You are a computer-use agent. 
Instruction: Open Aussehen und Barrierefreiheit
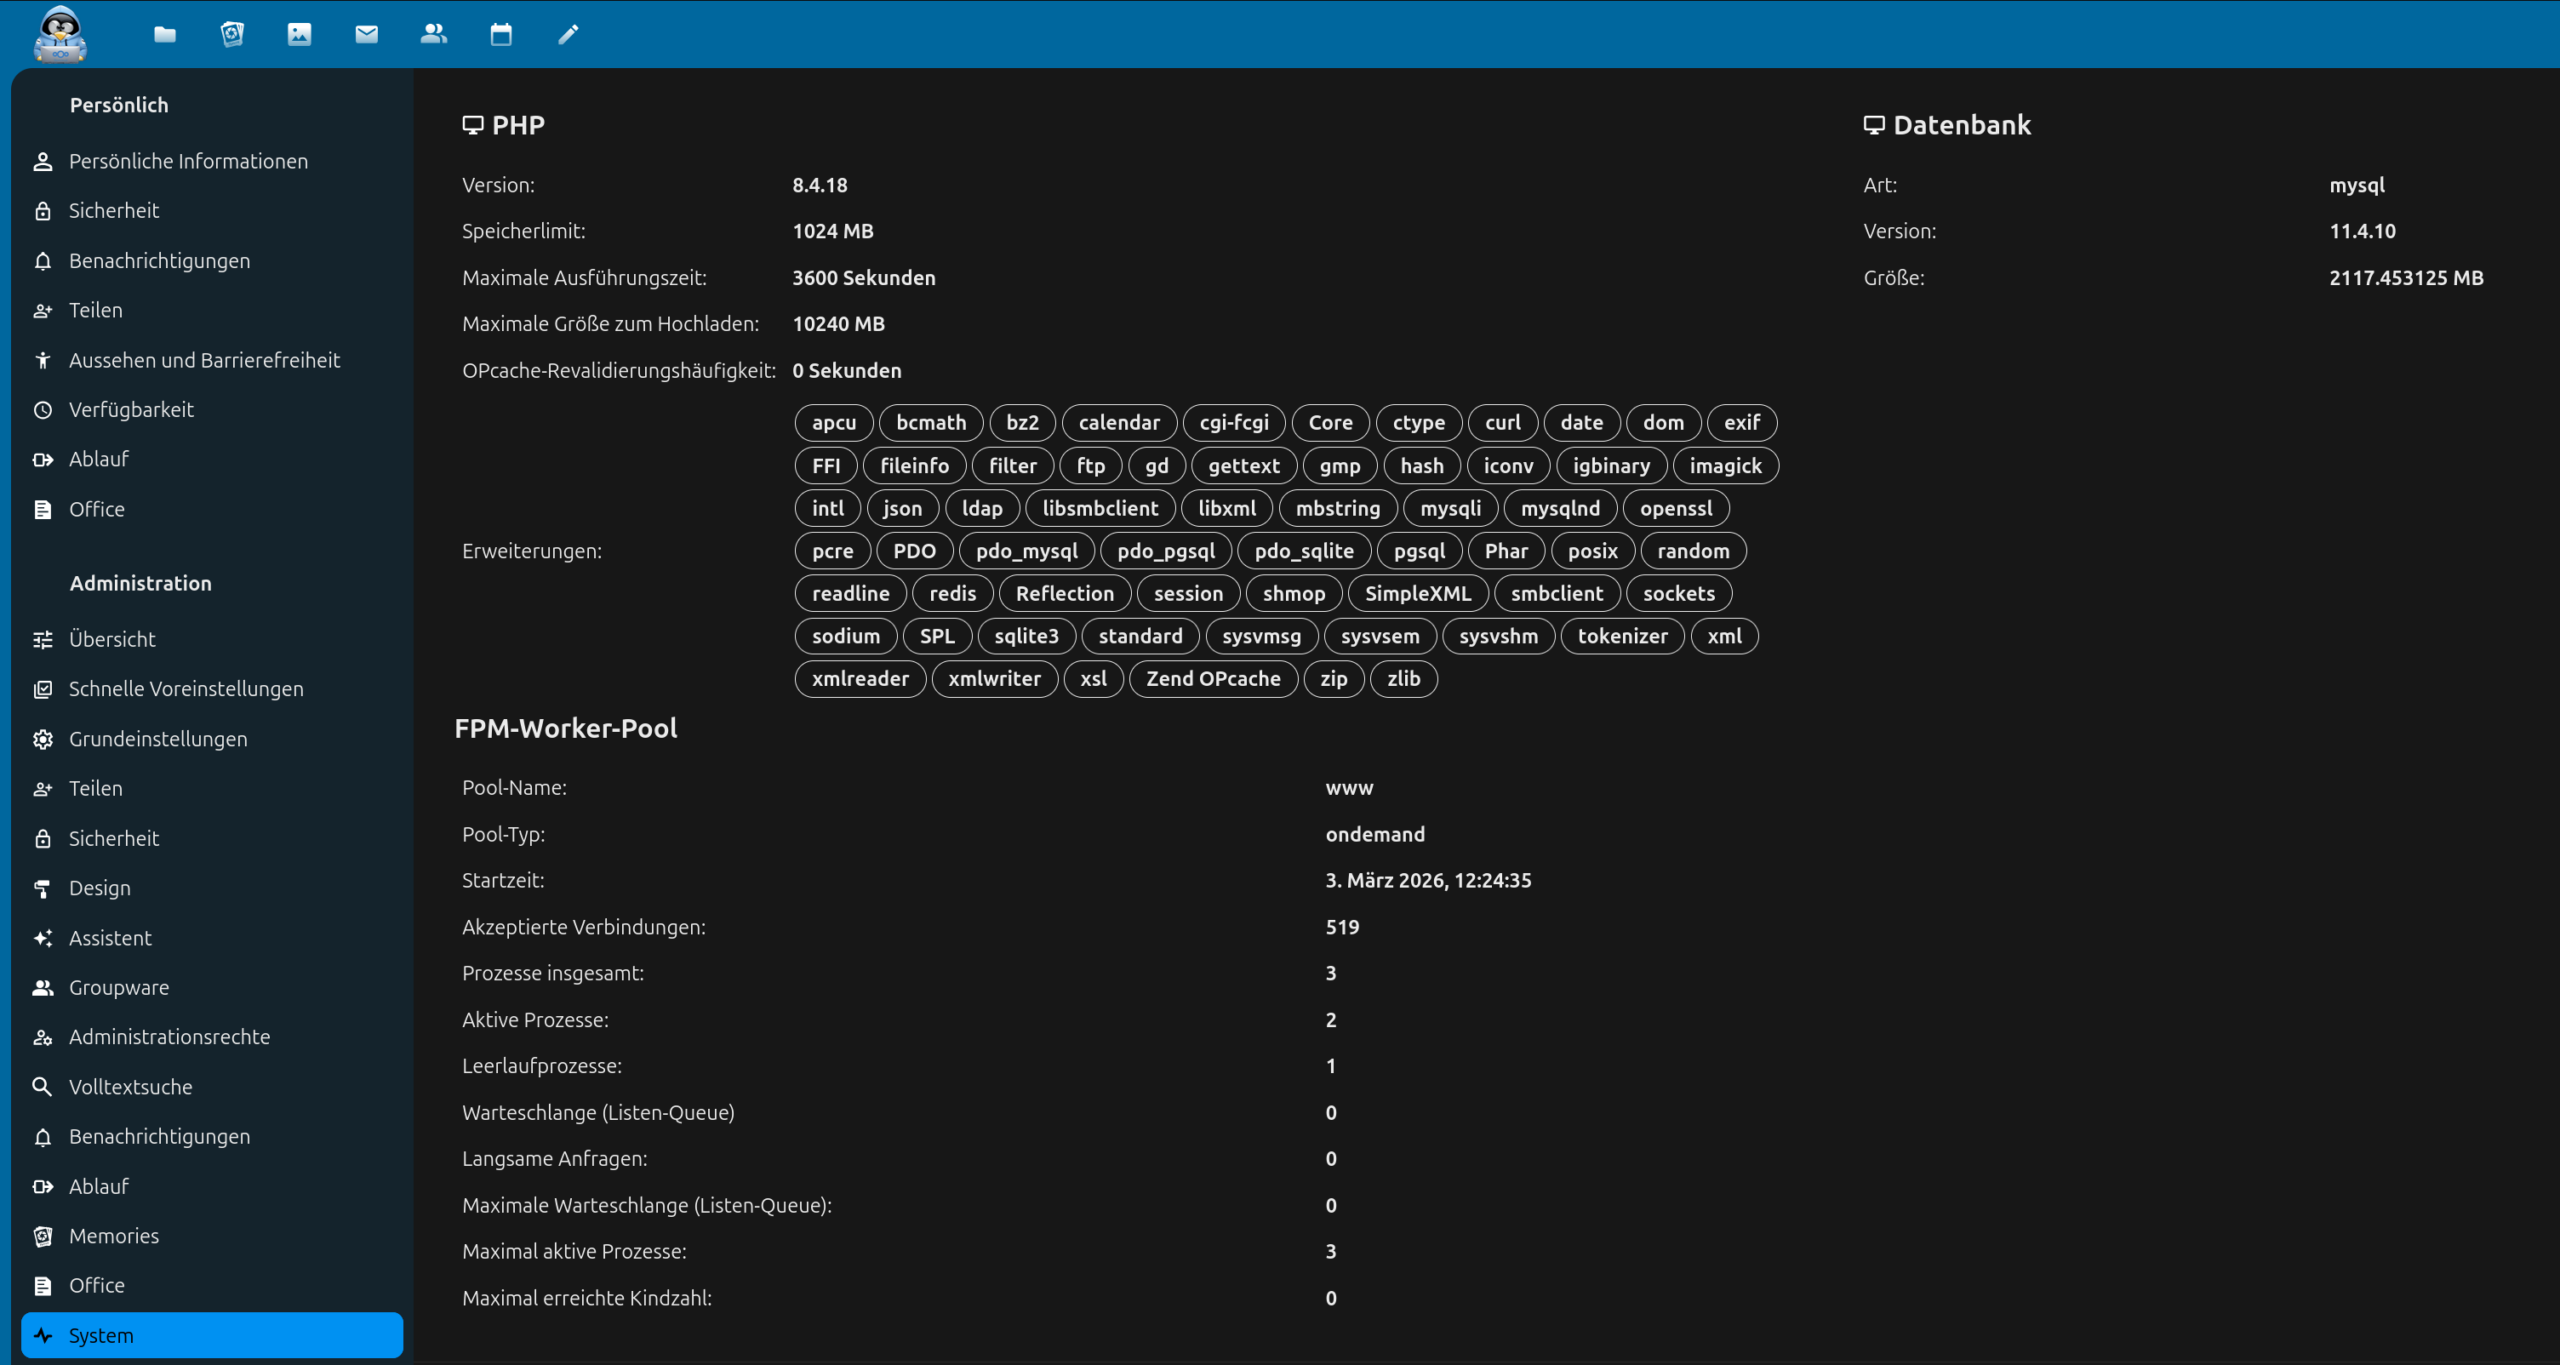pyautogui.click(x=204, y=360)
